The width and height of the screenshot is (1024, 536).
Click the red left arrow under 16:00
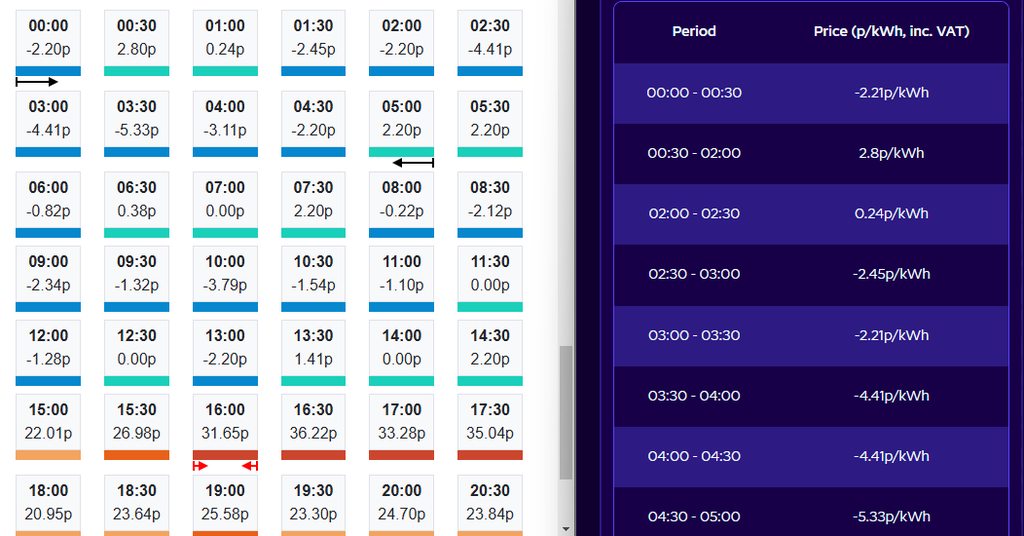[250, 466]
